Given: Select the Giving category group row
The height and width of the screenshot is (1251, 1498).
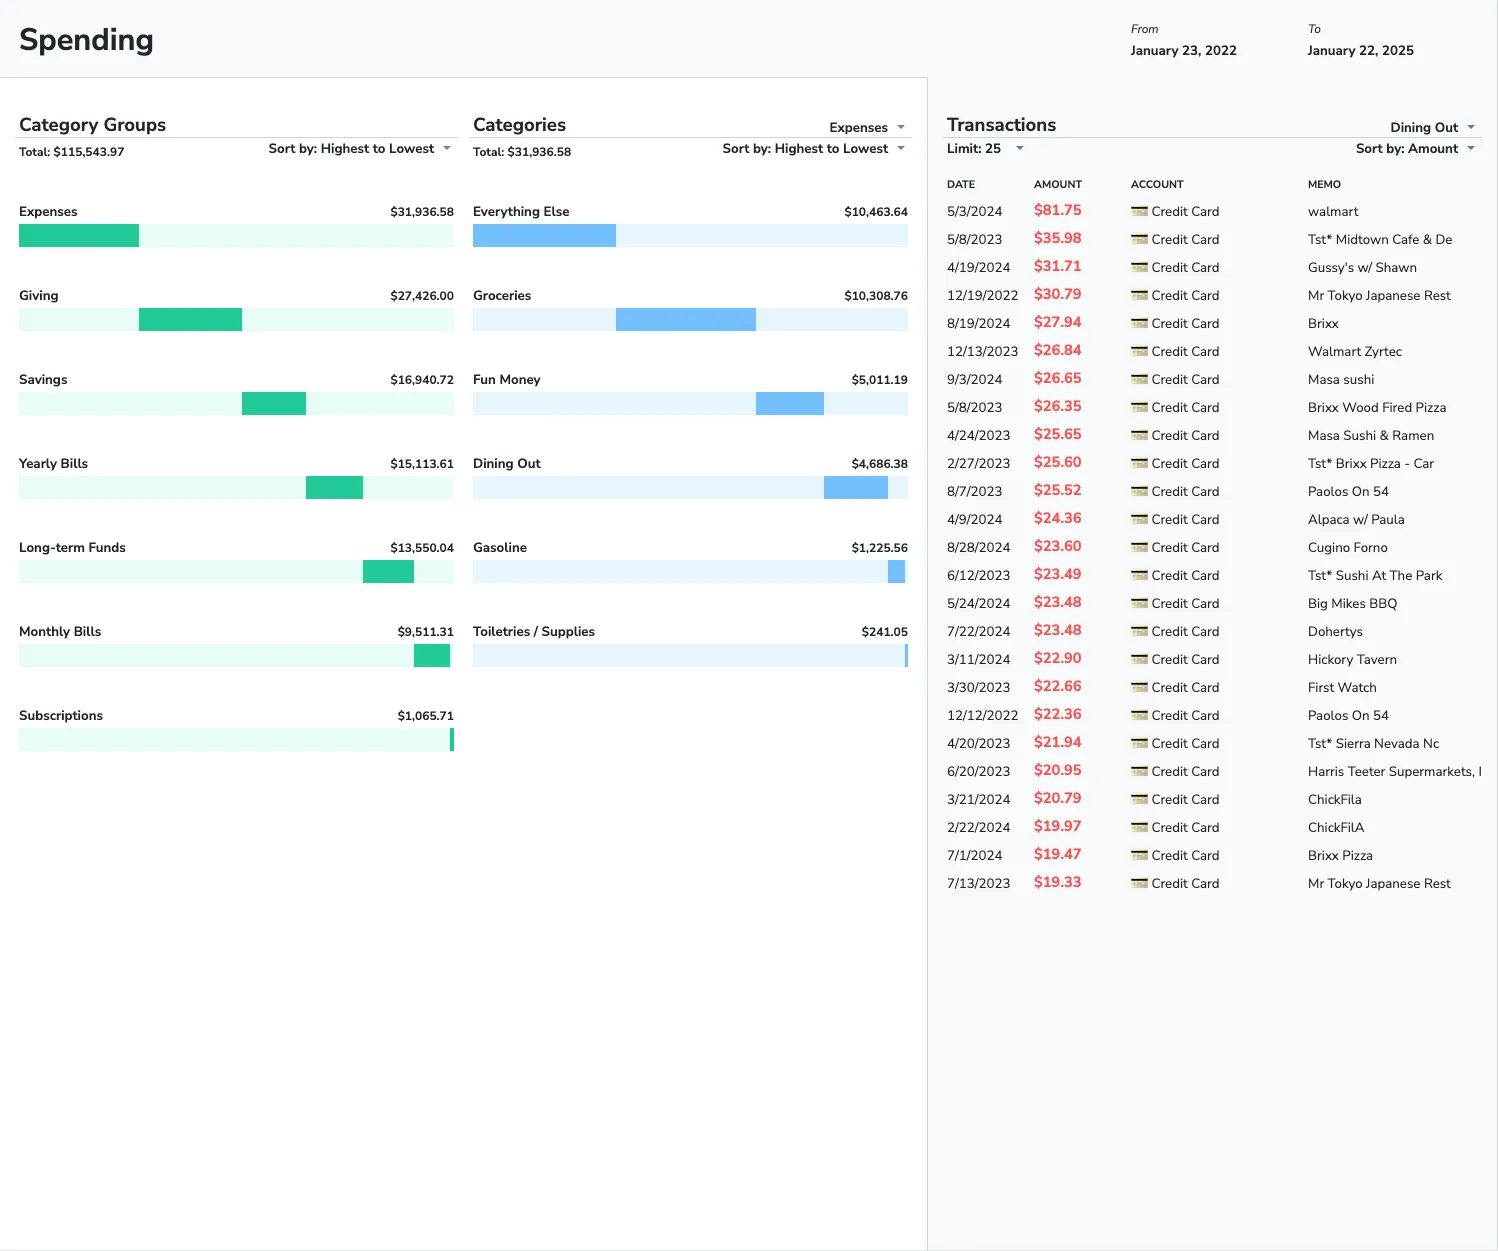Looking at the screenshot, I should point(236,307).
